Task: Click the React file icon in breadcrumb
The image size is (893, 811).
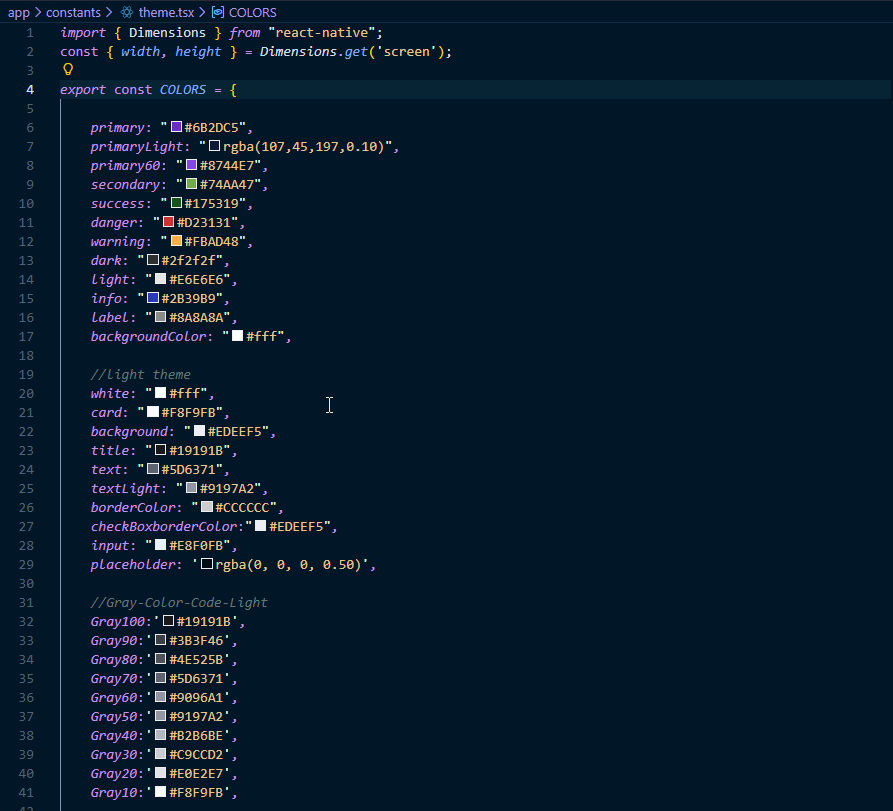Action: point(126,13)
